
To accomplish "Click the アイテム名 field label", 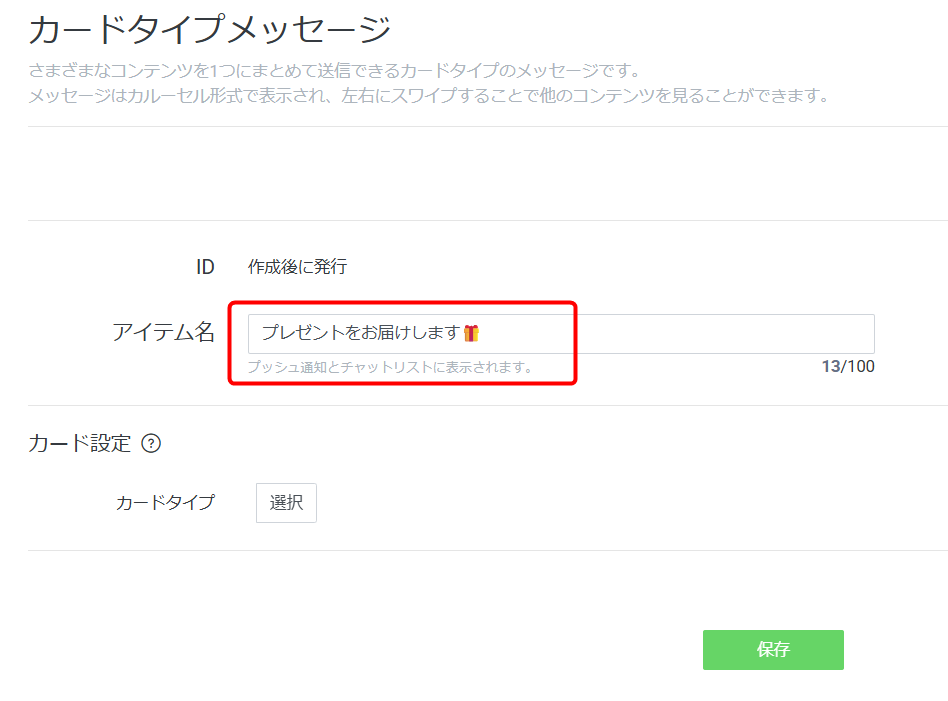I will (x=163, y=332).
